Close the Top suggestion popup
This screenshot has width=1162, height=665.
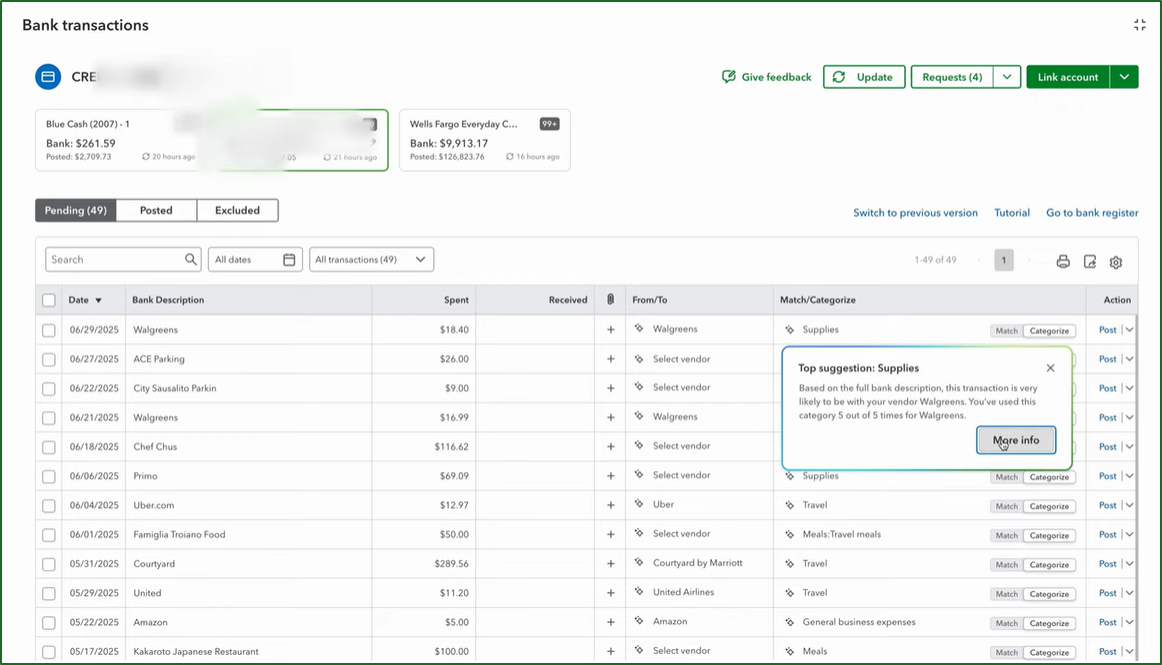(x=1050, y=368)
